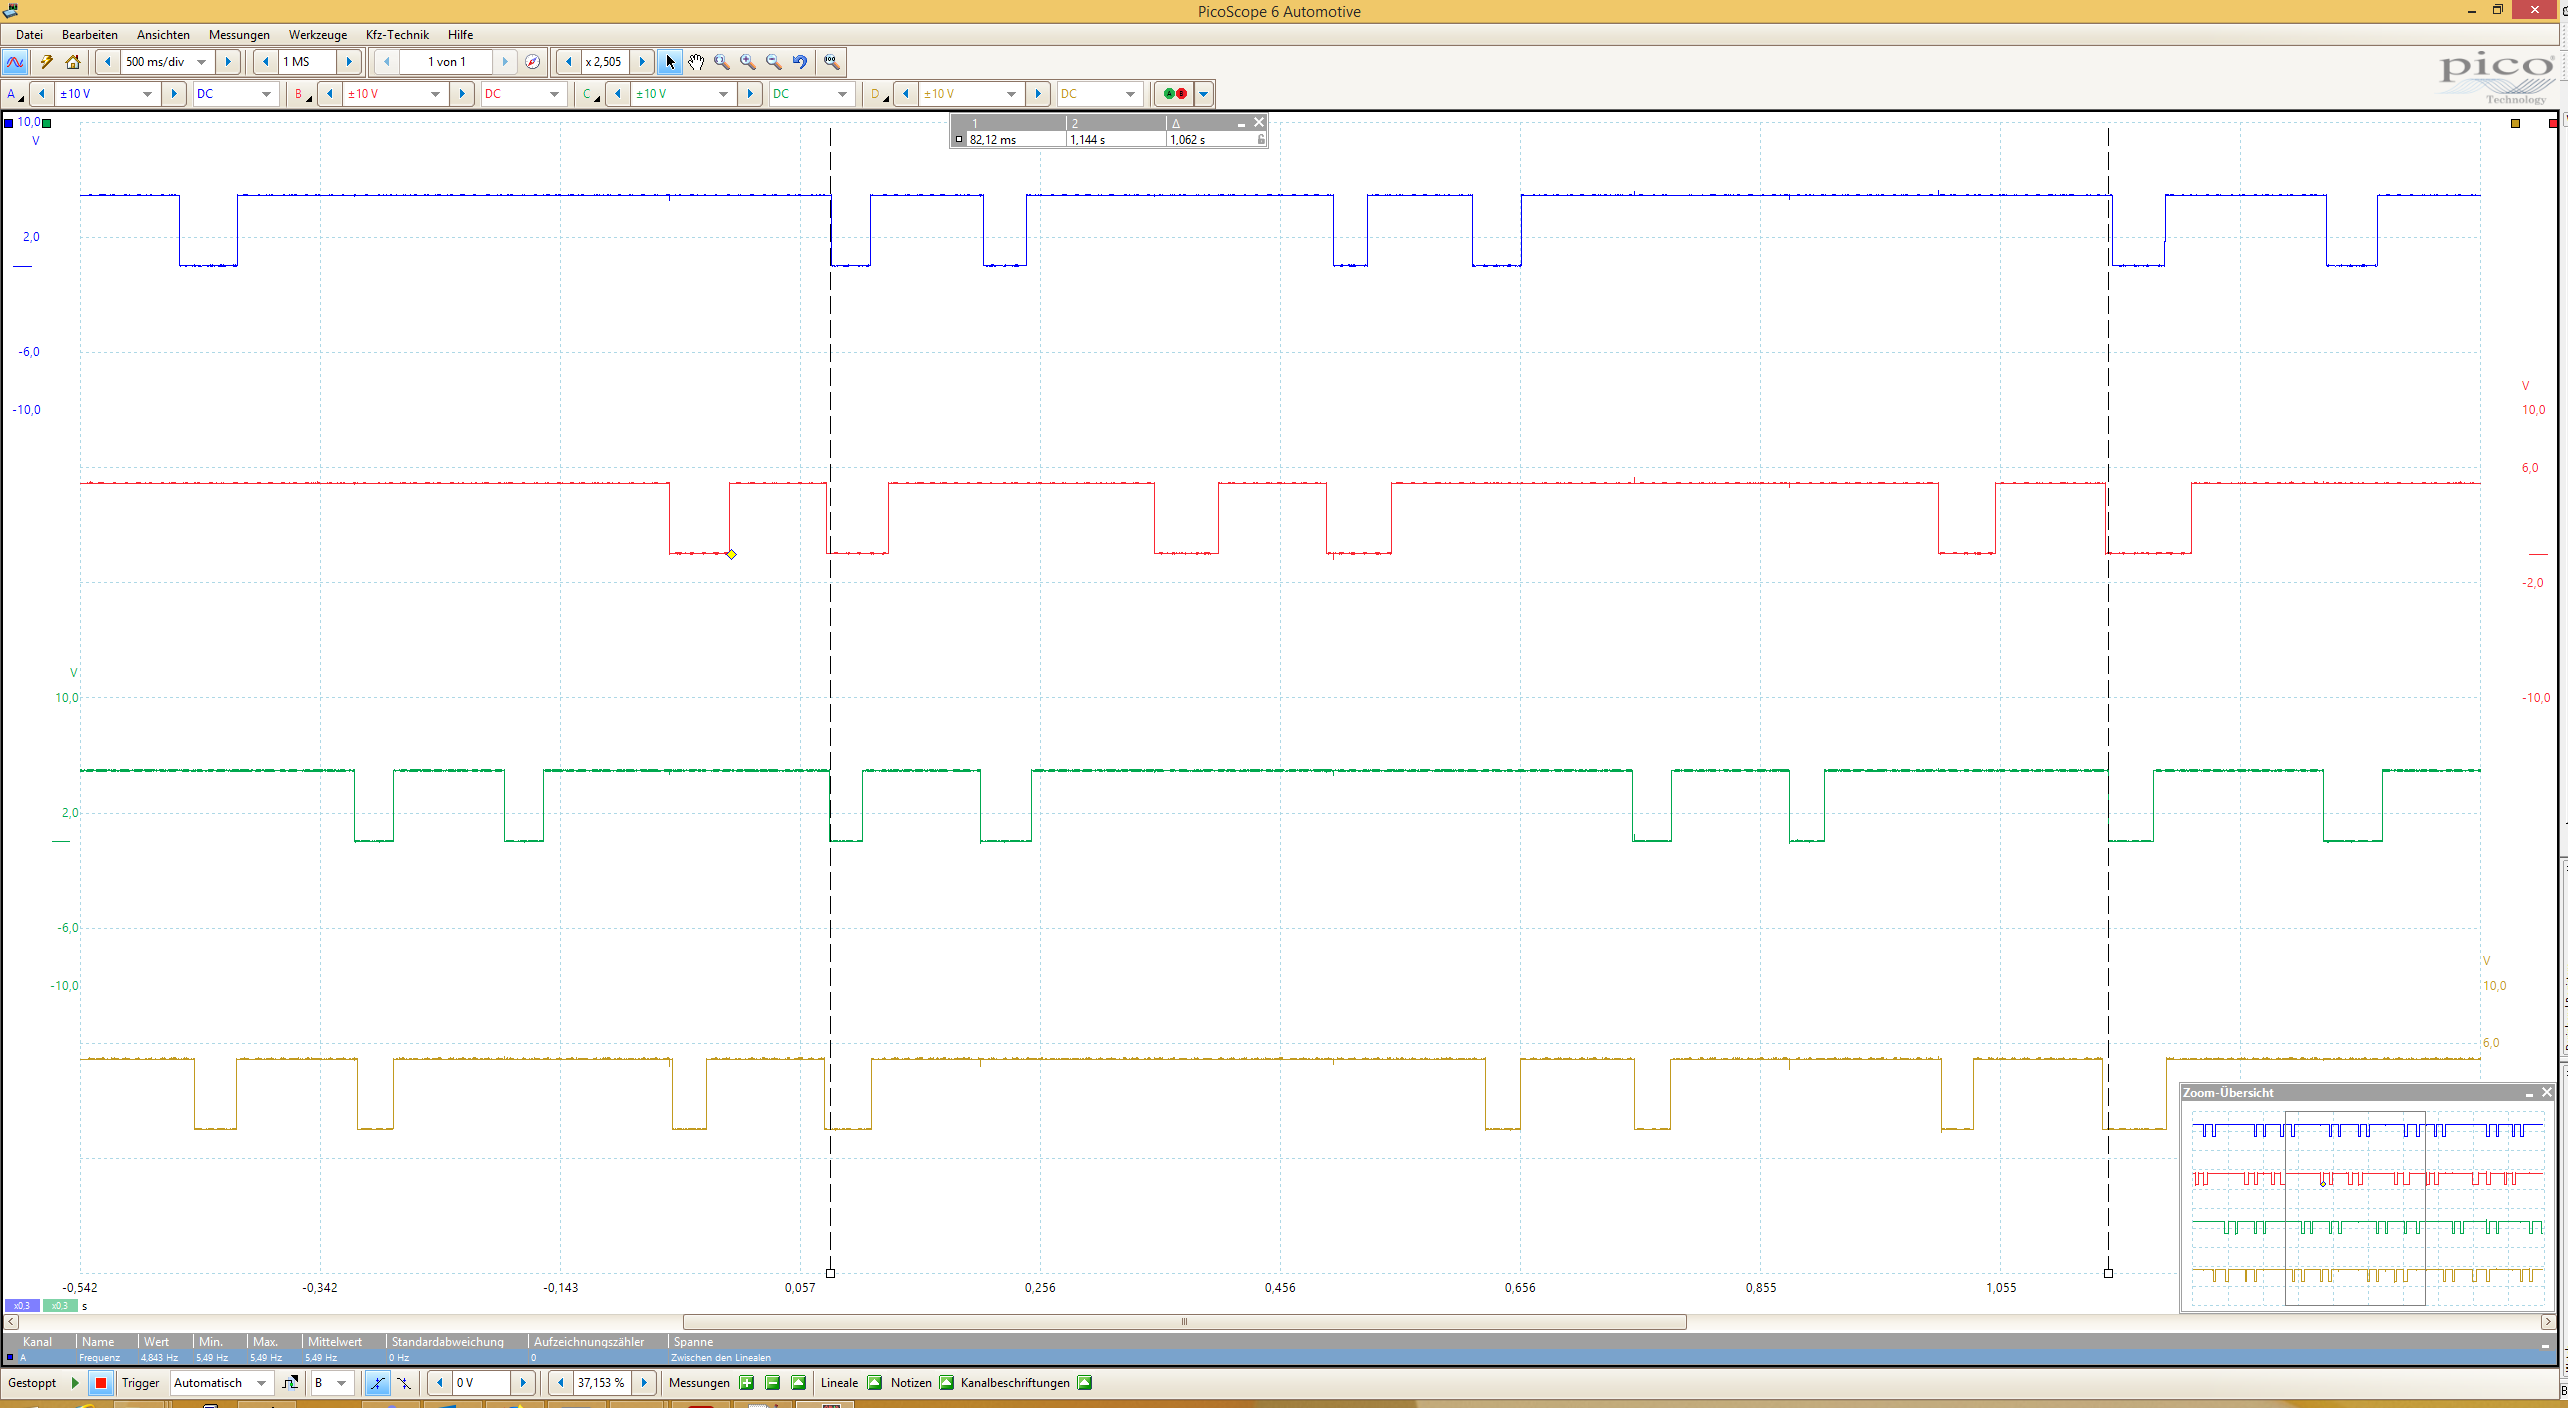Open the Werkzeuge menu
Viewport: 2568px width, 1408px height.
pyautogui.click(x=318, y=34)
